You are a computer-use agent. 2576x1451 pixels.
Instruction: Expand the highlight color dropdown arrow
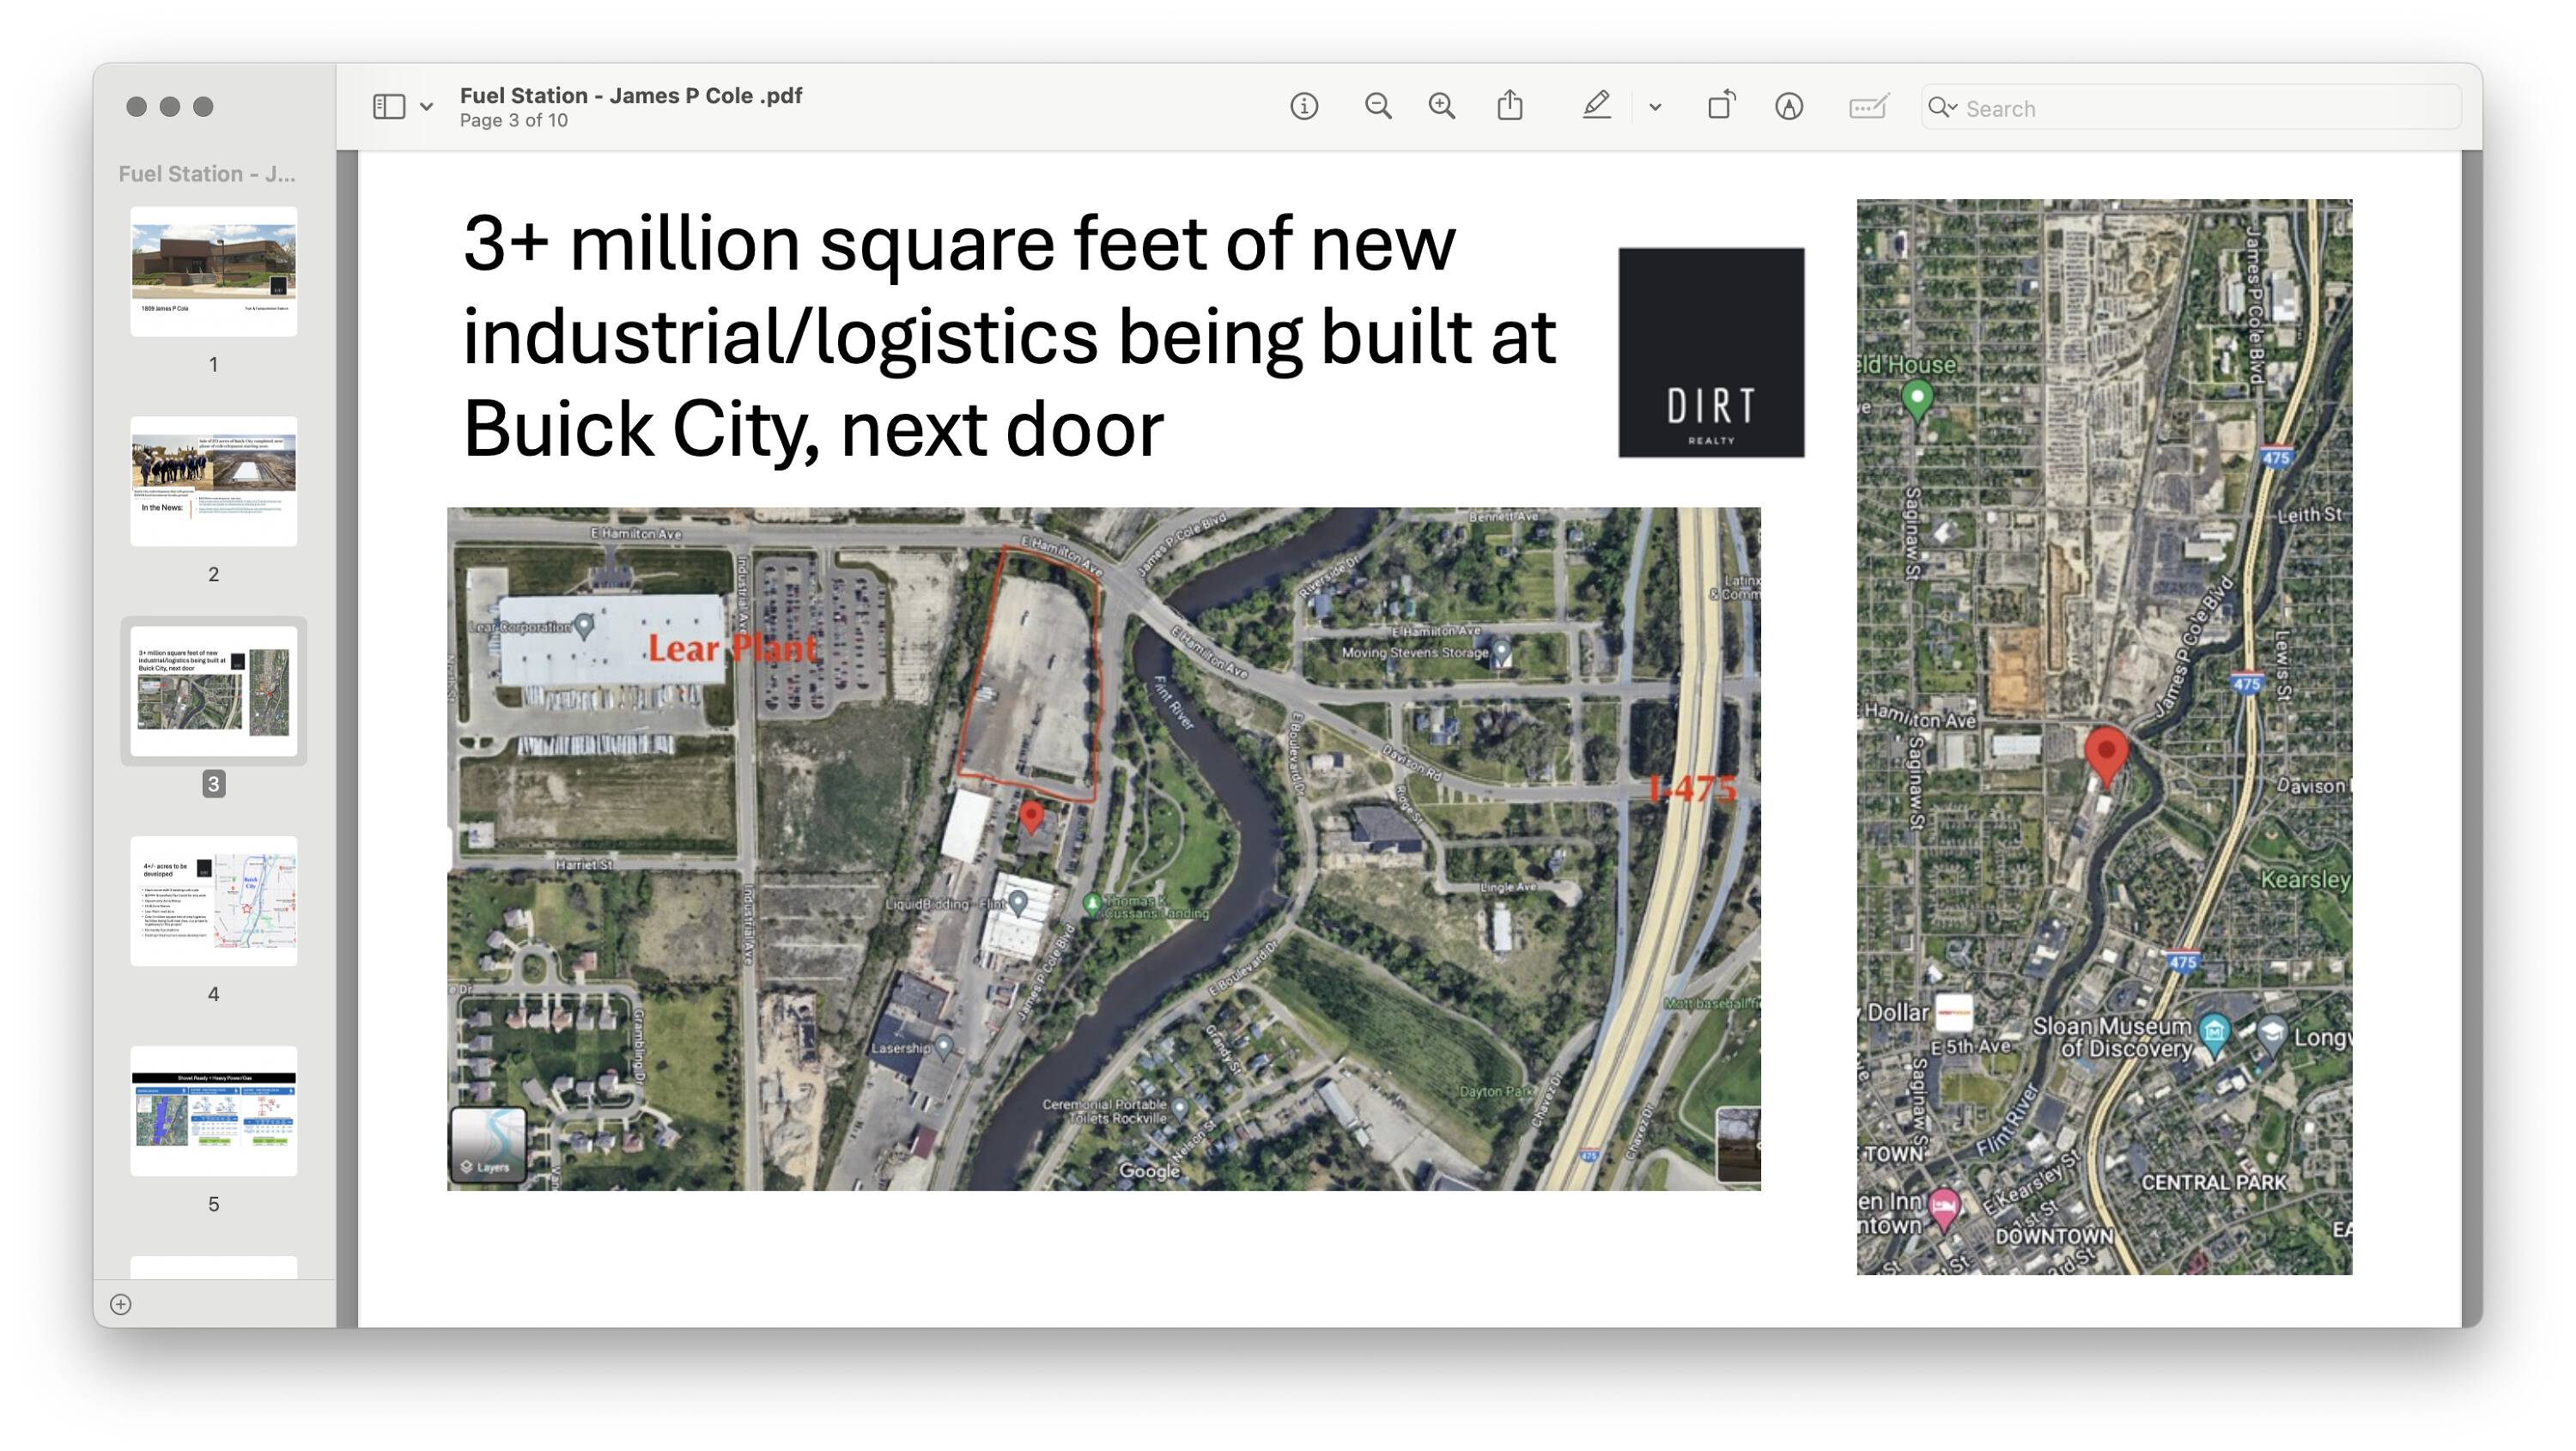coord(1655,107)
